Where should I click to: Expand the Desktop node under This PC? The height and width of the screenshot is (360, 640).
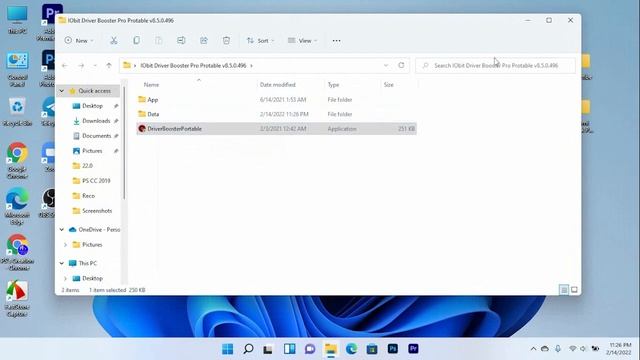point(65,278)
